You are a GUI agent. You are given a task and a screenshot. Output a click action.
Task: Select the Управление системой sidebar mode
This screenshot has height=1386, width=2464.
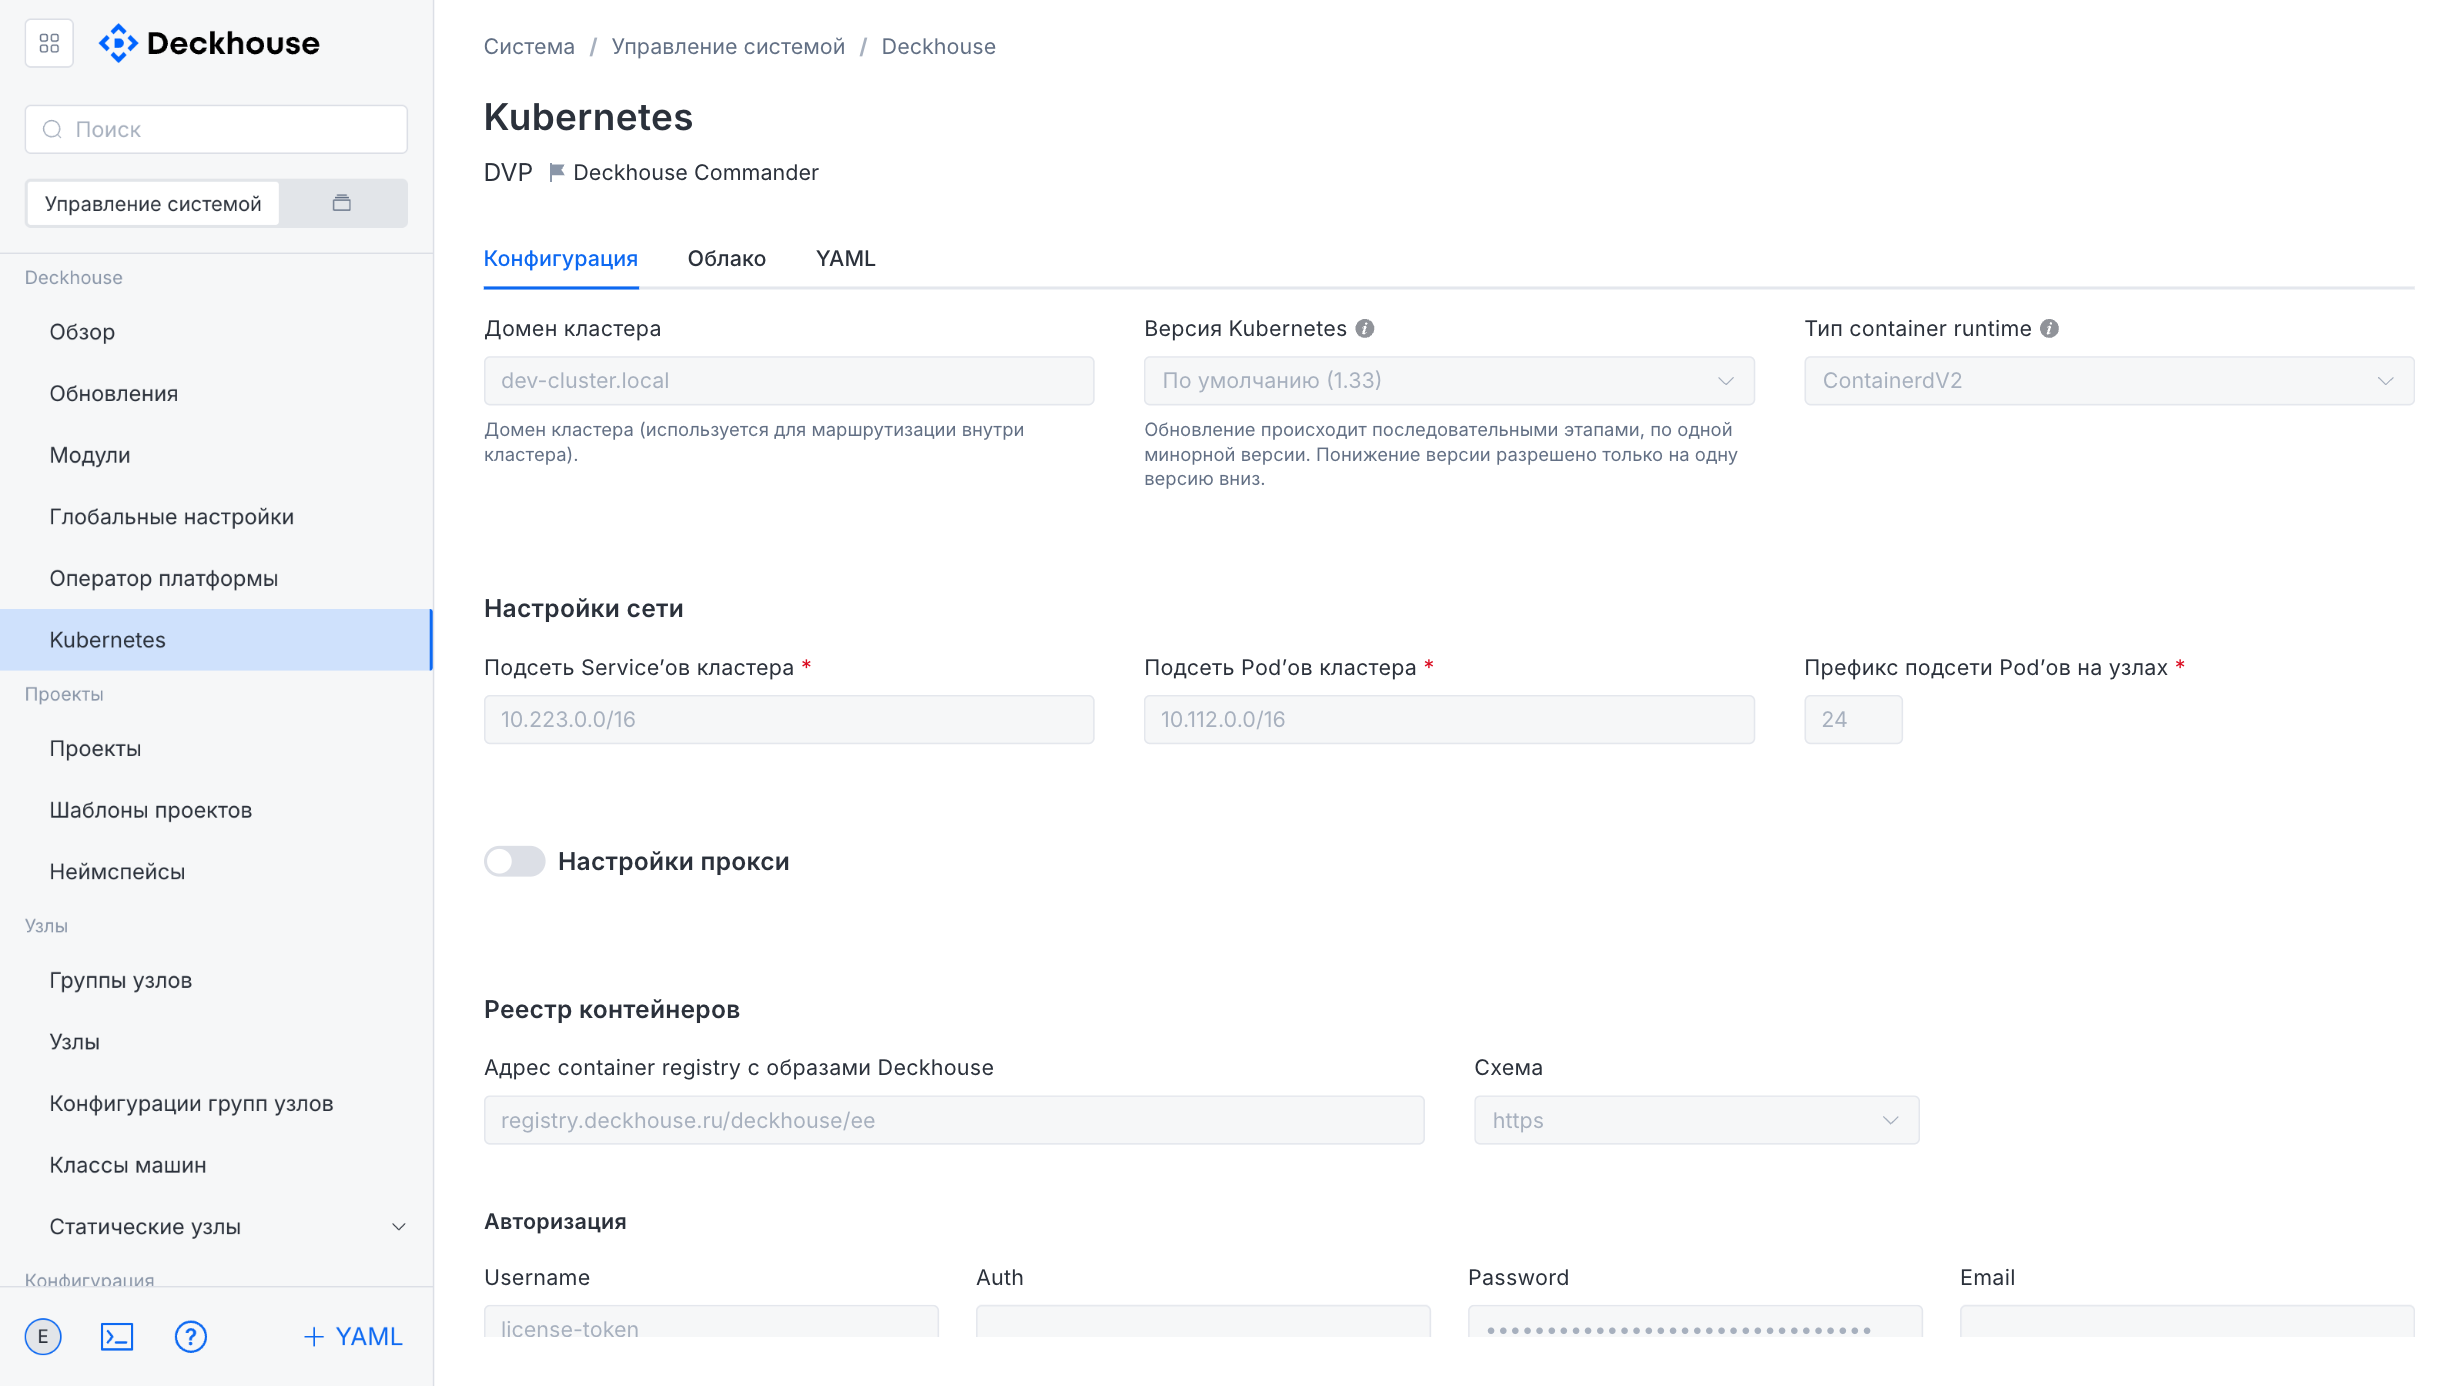tap(153, 203)
